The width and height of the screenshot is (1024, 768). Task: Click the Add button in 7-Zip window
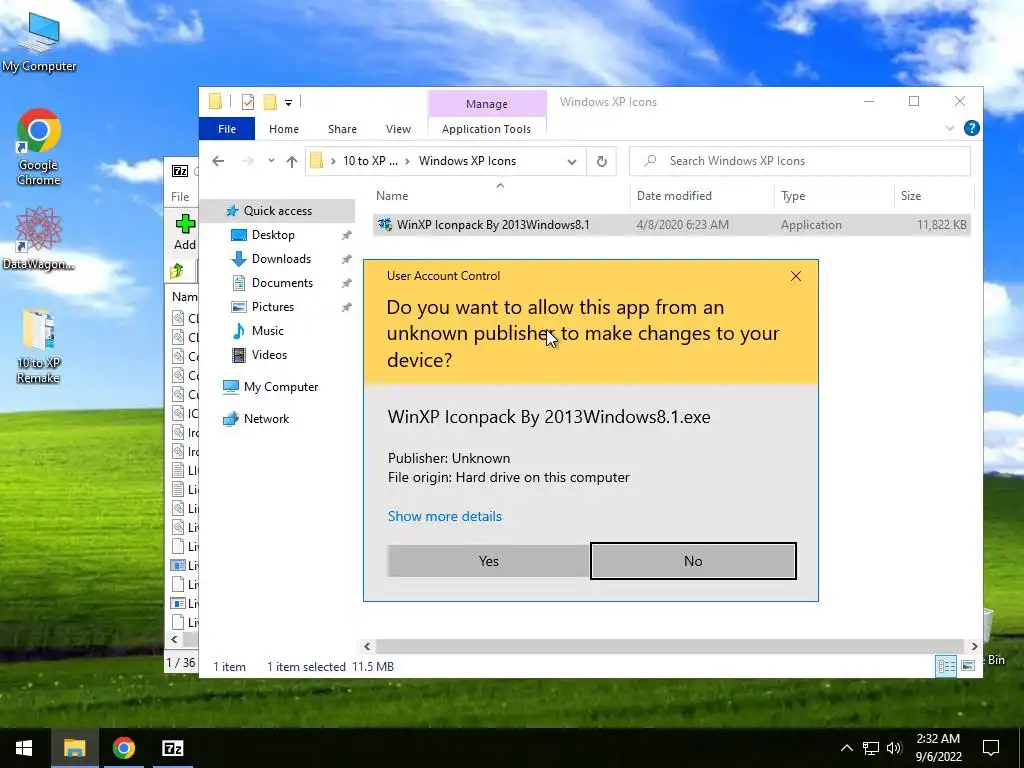tap(185, 232)
